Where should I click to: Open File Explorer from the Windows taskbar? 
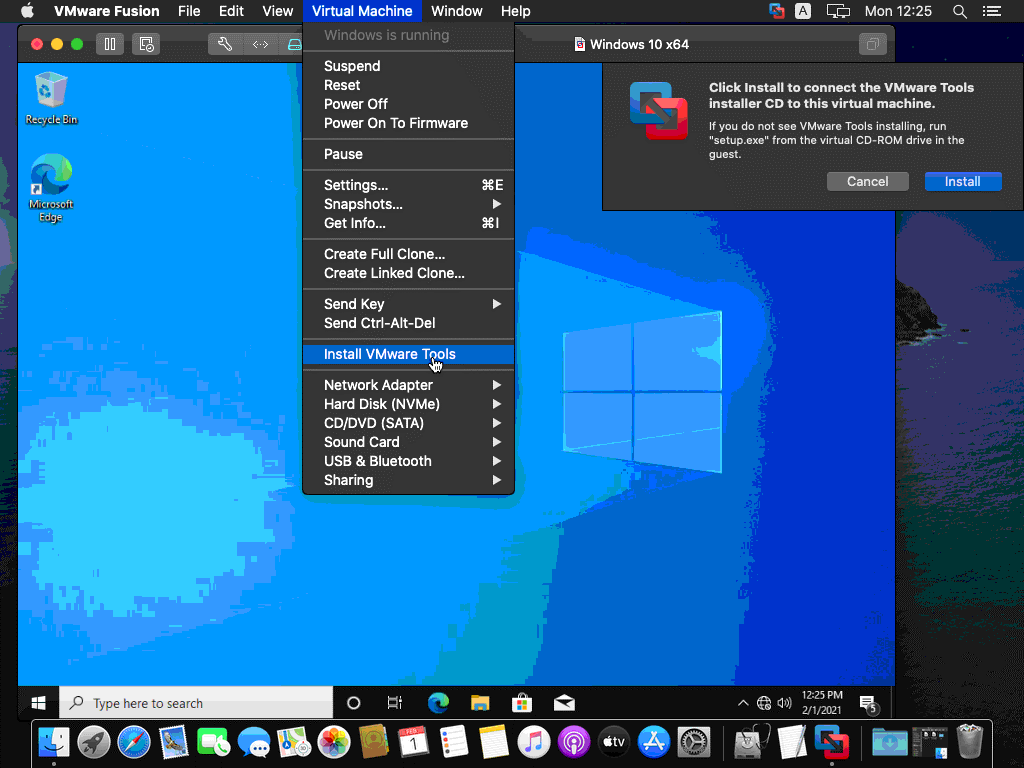(x=479, y=702)
